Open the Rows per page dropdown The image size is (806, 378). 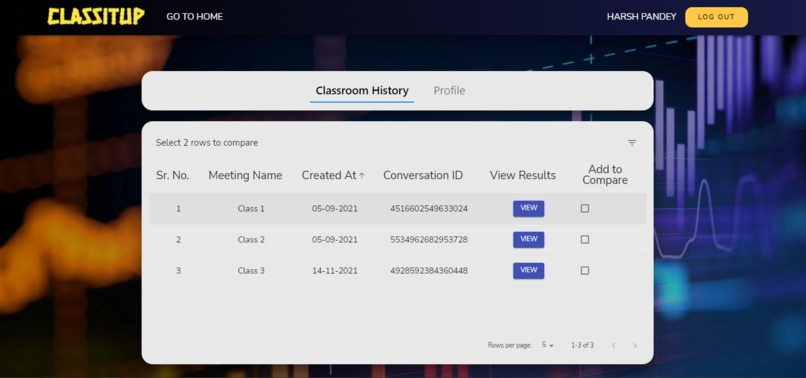click(547, 345)
